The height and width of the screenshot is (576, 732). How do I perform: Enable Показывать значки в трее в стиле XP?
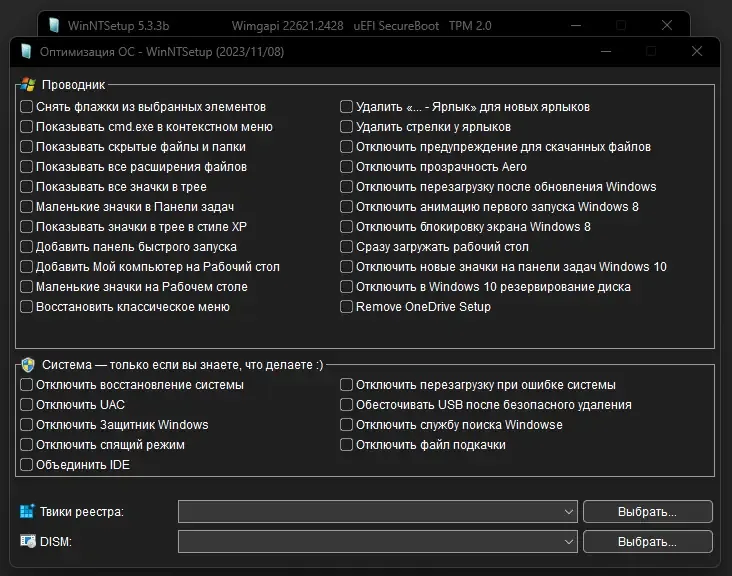coord(27,226)
